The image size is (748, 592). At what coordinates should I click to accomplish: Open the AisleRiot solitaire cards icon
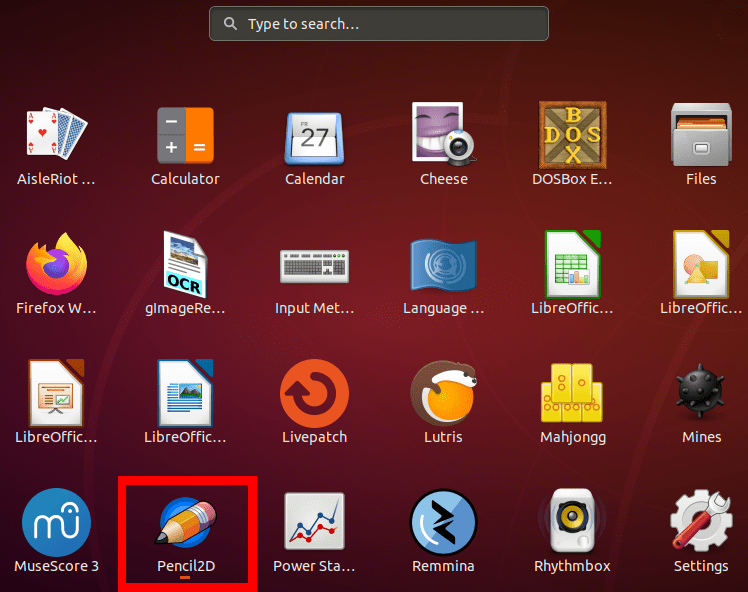tap(57, 133)
